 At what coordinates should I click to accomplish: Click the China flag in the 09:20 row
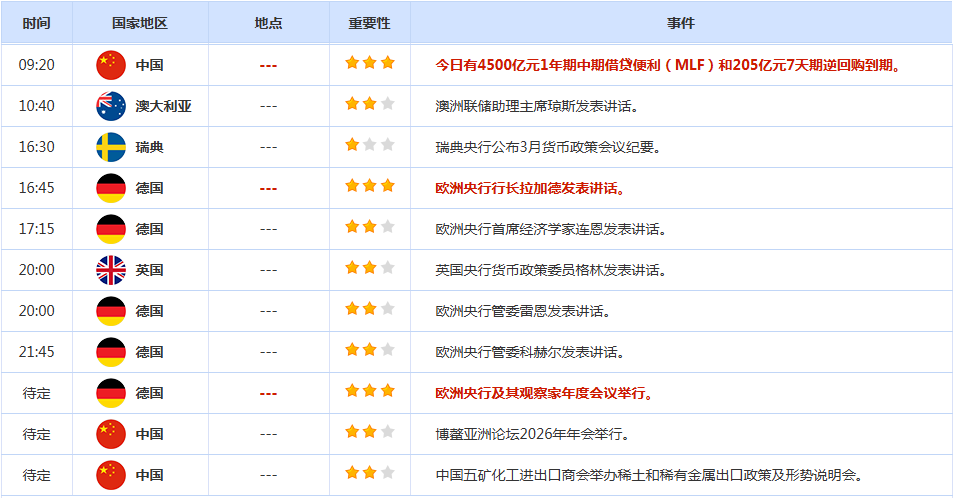[x=111, y=65]
